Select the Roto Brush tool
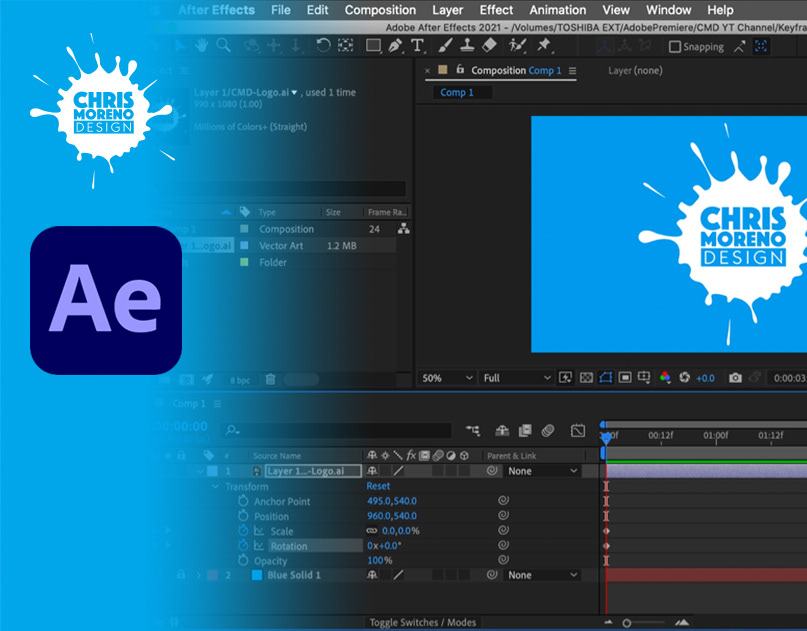This screenshot has height=631, width=807. pyautogui.click(x=517, y=46)
